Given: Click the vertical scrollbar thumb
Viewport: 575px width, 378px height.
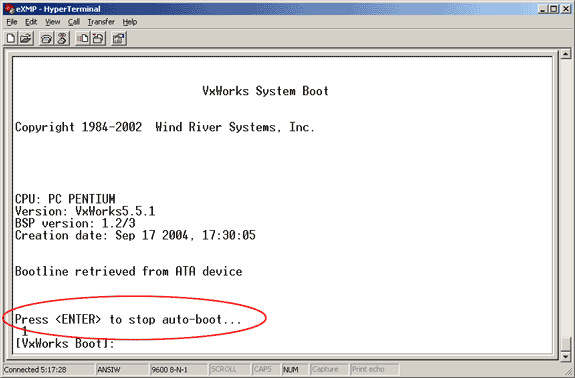Looking at the screenshot, I should [x=565, y=344].
